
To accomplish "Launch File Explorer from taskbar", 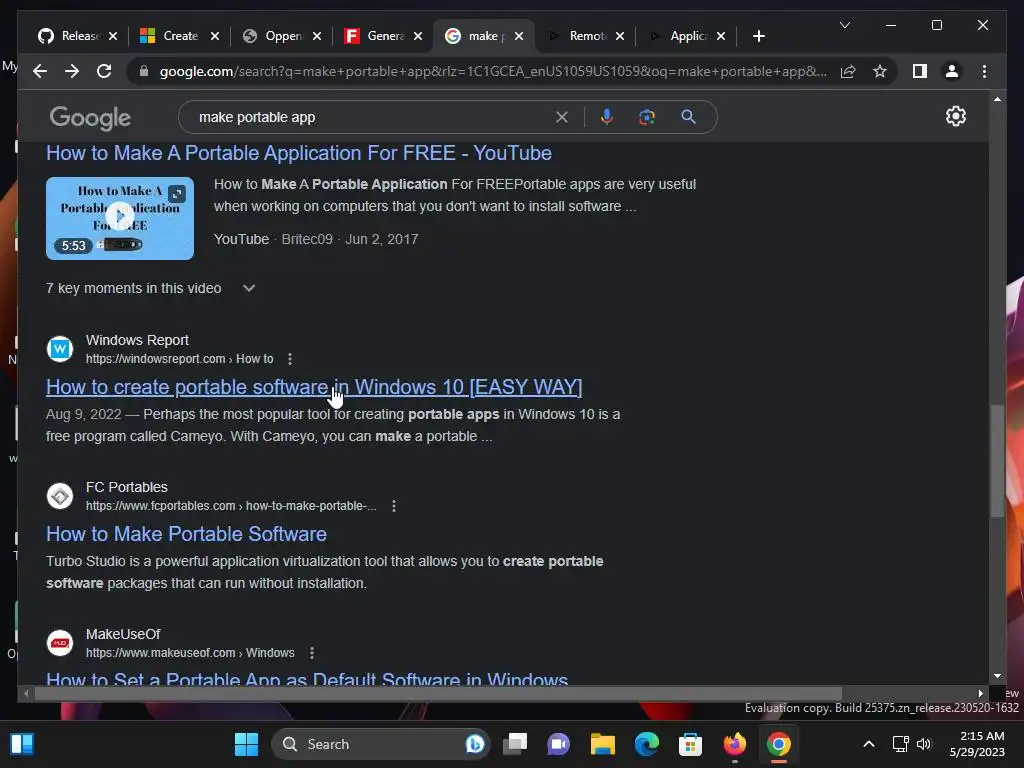I will [x=603, y=744].
